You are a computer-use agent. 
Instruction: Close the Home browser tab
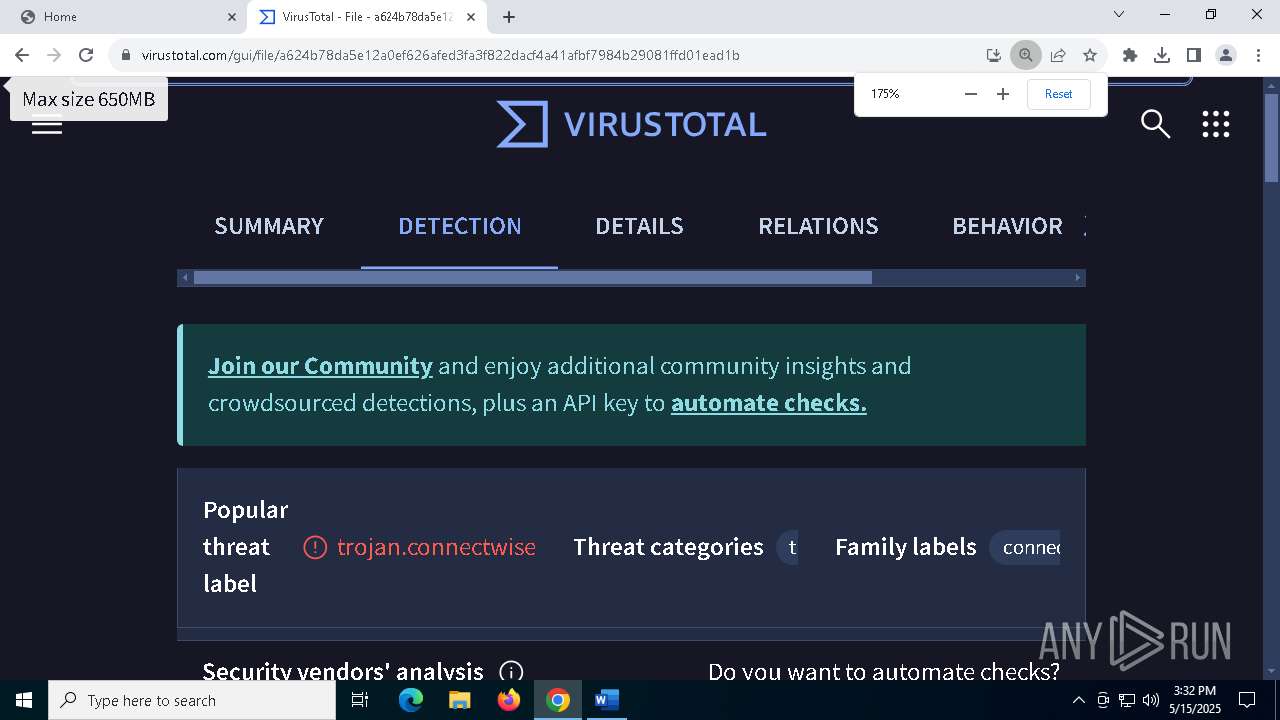(x=232, y=17)
